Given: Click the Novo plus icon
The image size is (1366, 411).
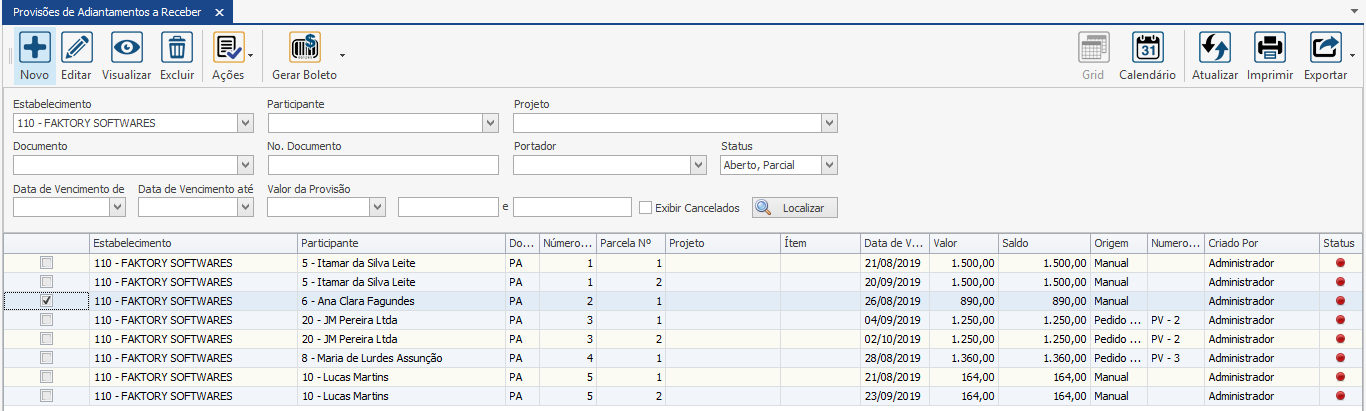Looking at the screenshot, I should coord(34,48).
